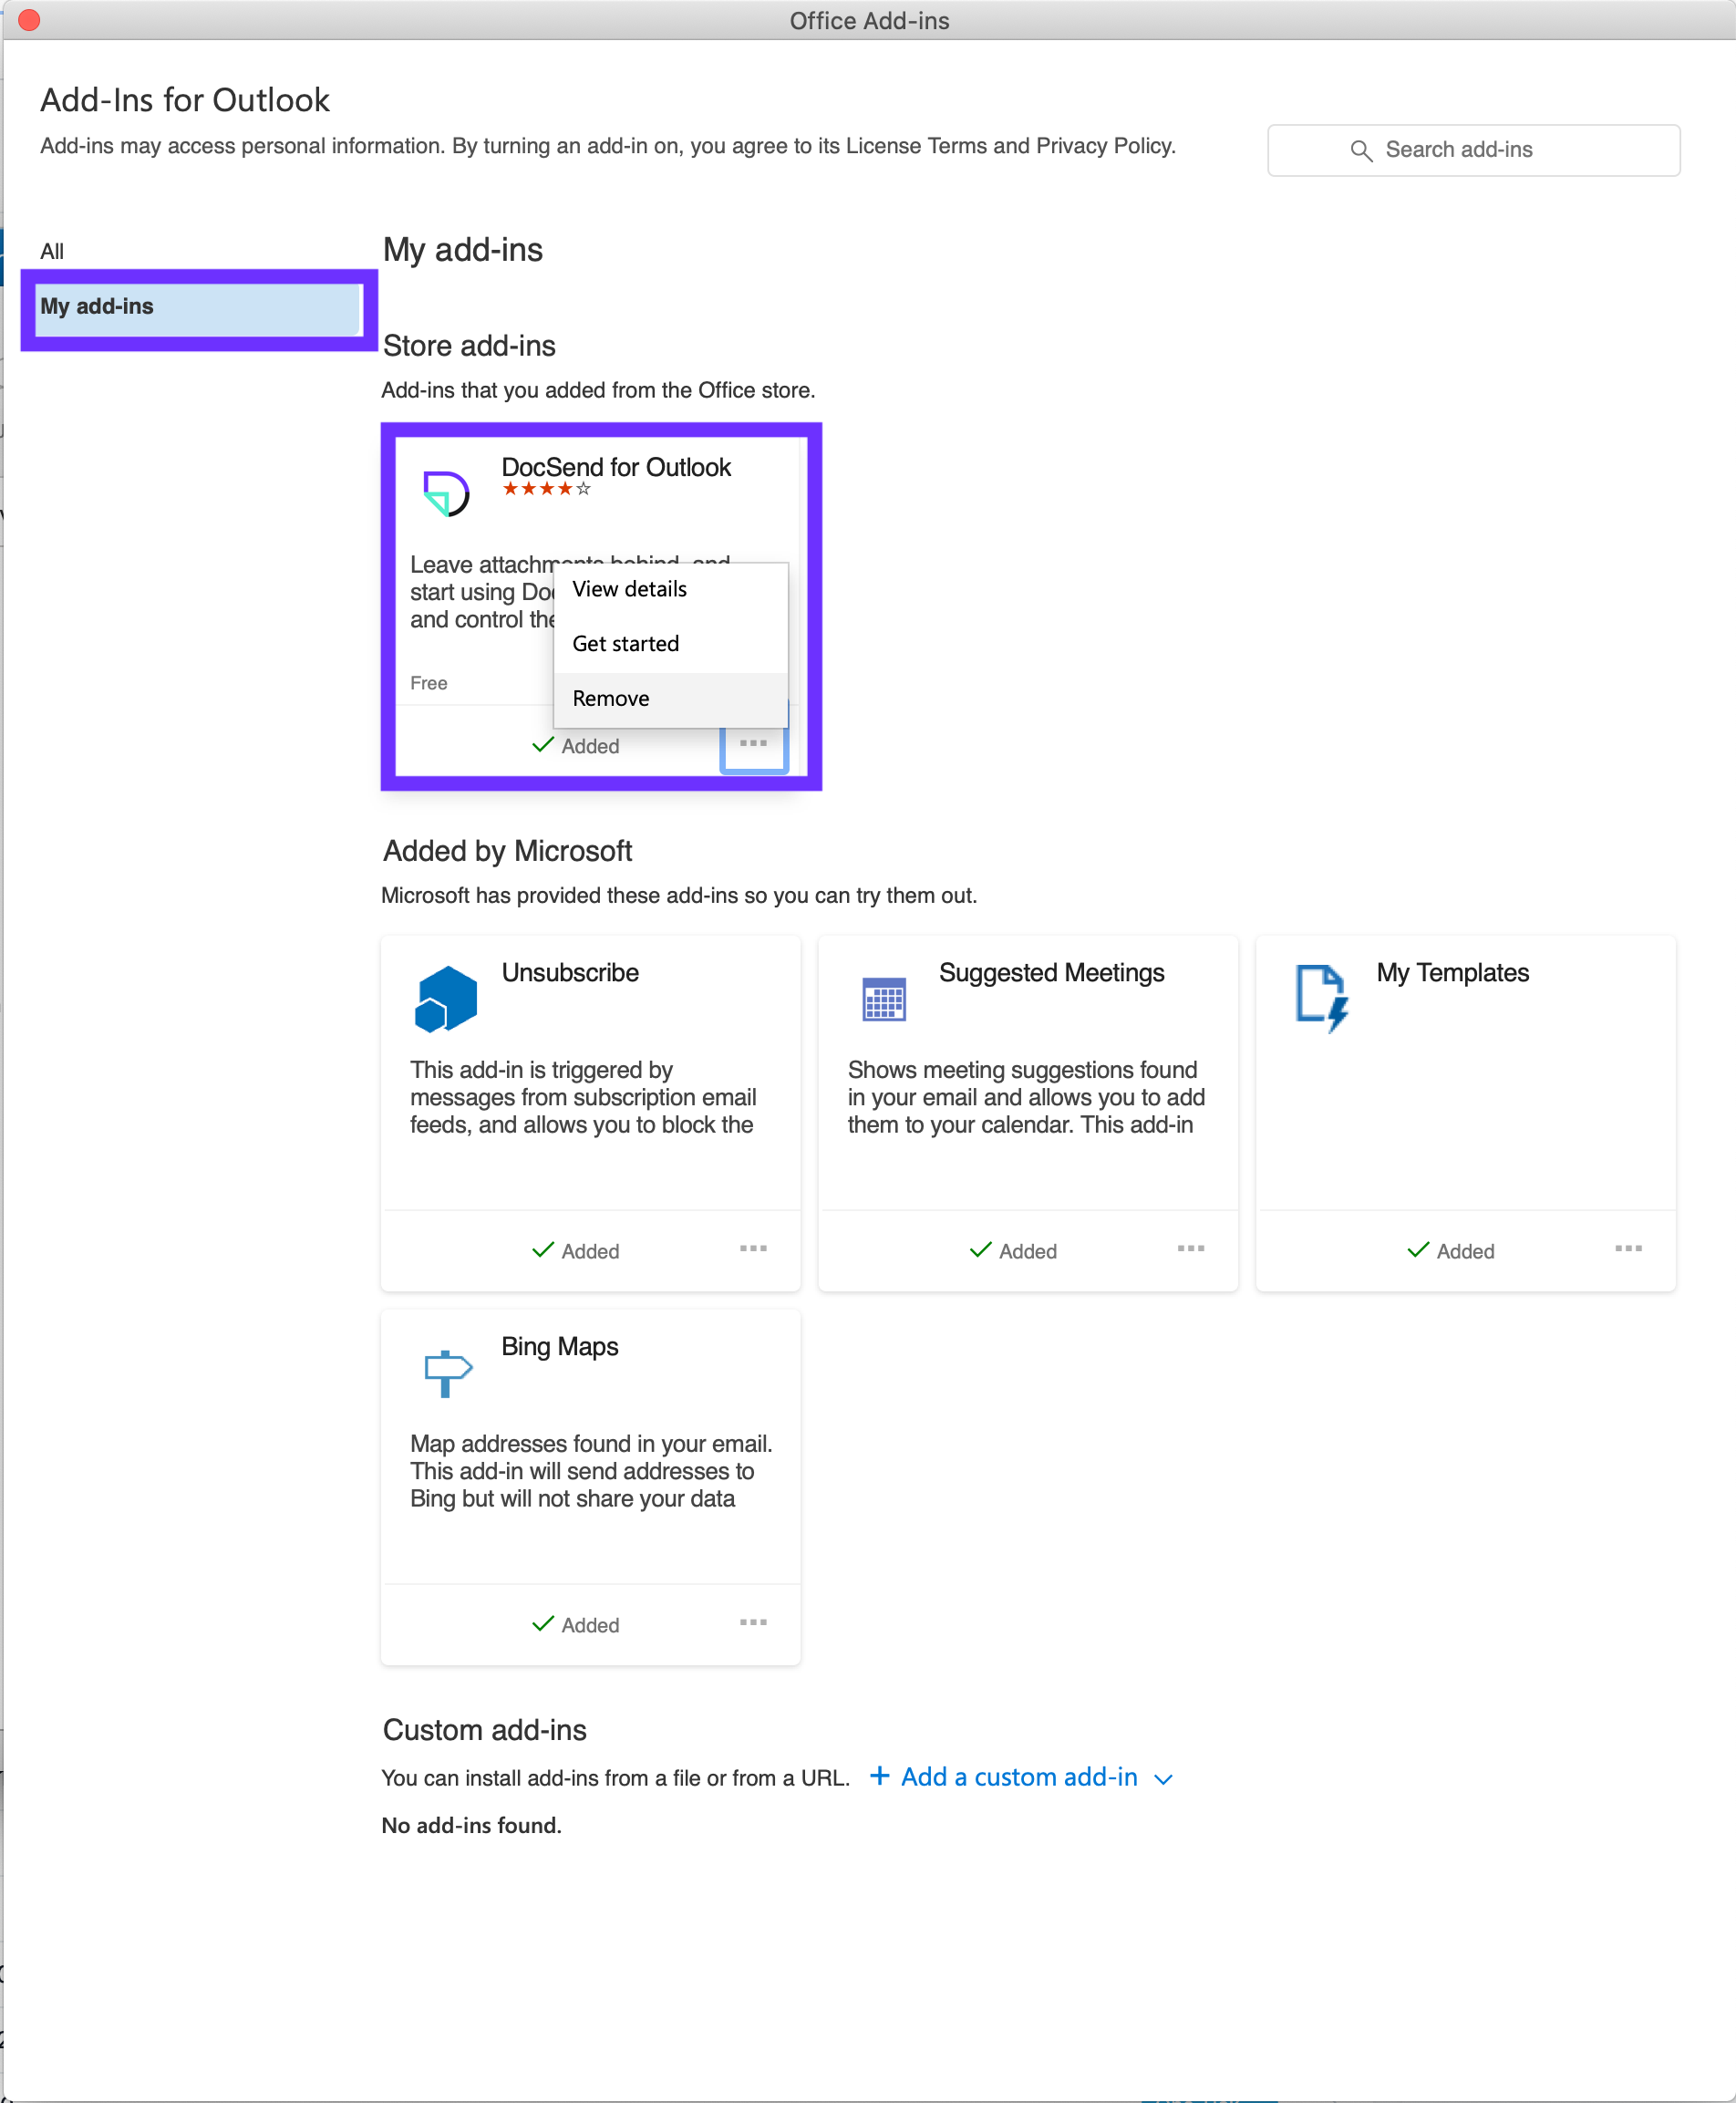Click the search magnifier icon

1361,150
